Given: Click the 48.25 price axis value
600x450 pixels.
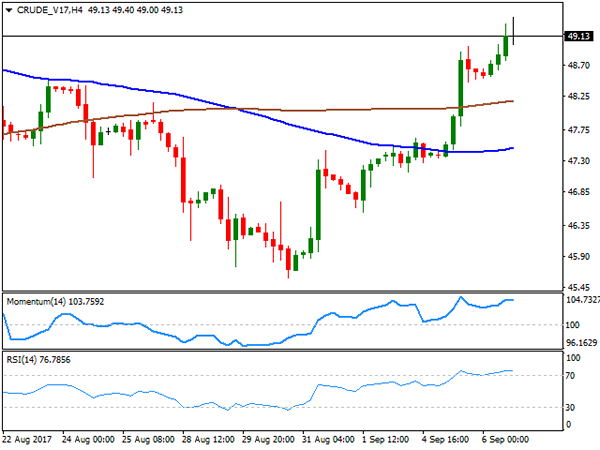Looking at the screenshot, I should point(579,96).
